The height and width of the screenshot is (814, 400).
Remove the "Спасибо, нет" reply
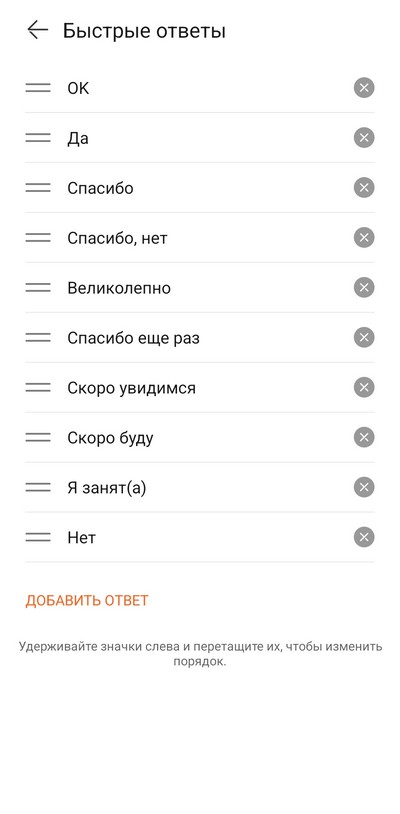[x=364, y=238]
